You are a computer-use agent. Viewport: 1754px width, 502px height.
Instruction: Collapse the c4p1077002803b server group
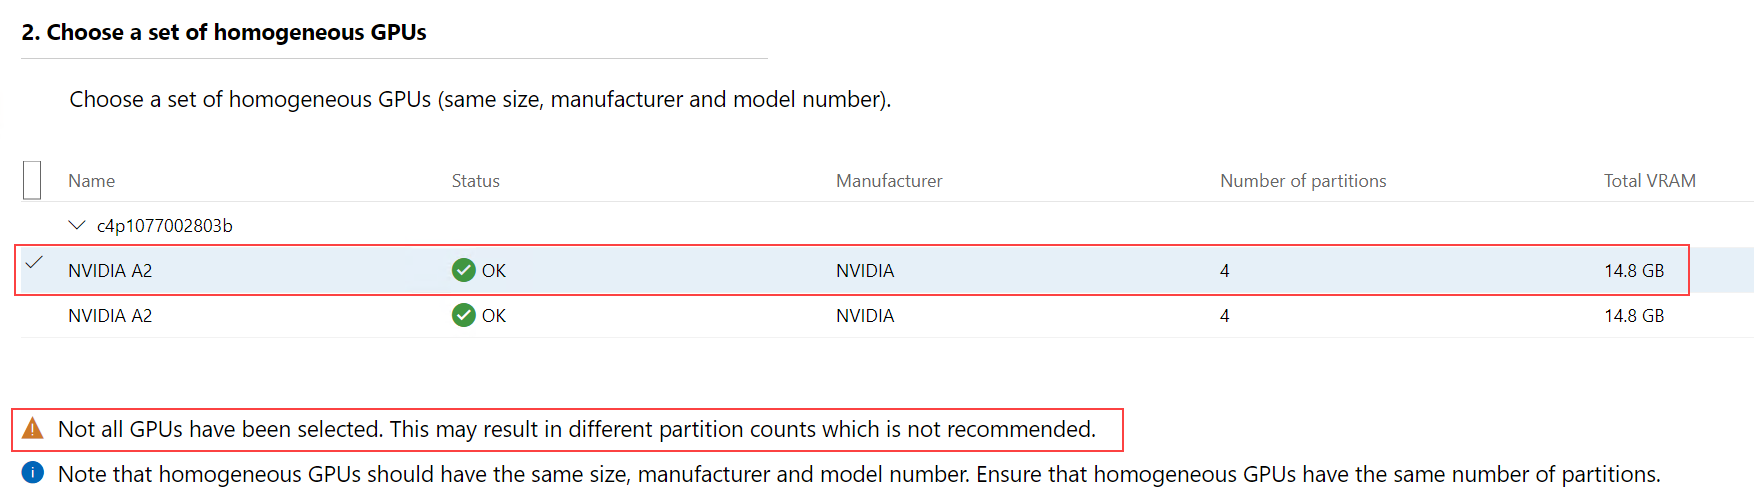(x=77, y=226)
